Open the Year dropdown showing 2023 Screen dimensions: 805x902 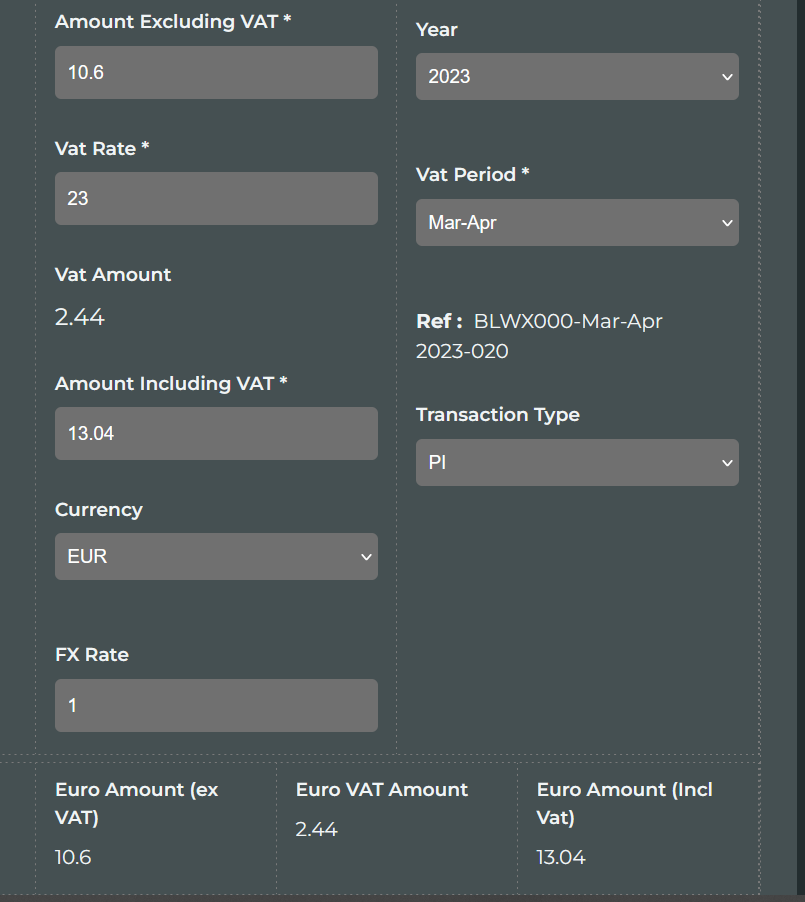(x=577, y=77)
